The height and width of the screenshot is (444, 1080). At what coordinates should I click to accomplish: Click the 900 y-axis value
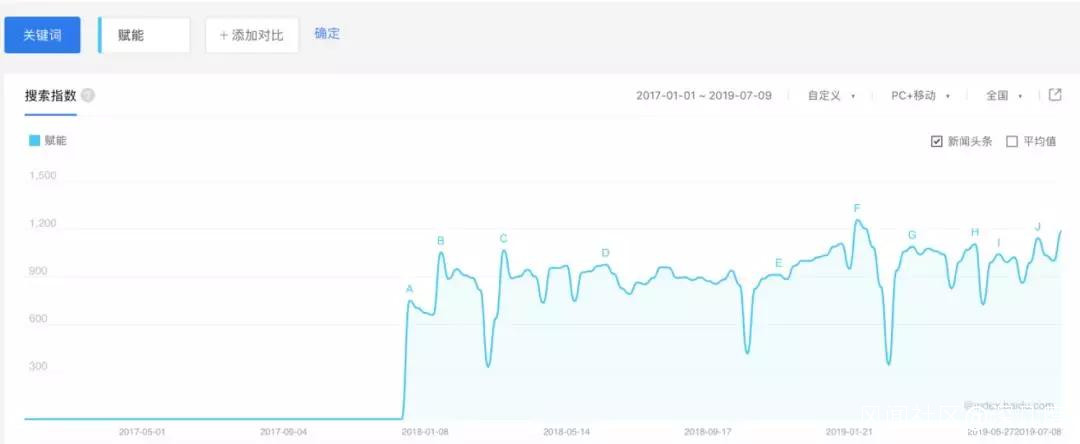38,271
